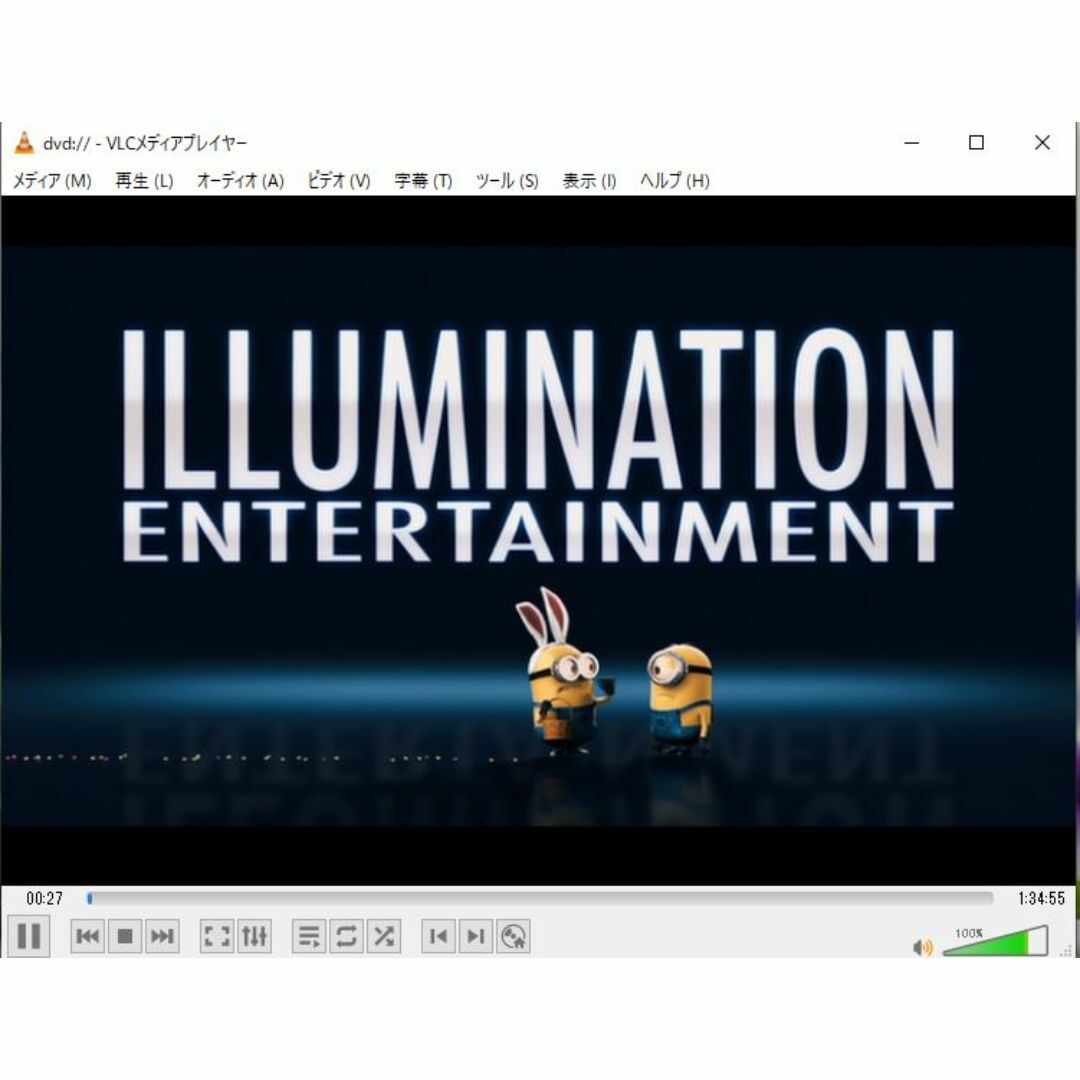Toggle fullscreen video mode icon
Viewport: 1080px width, 1080px height.
click(x=216, y=936)
